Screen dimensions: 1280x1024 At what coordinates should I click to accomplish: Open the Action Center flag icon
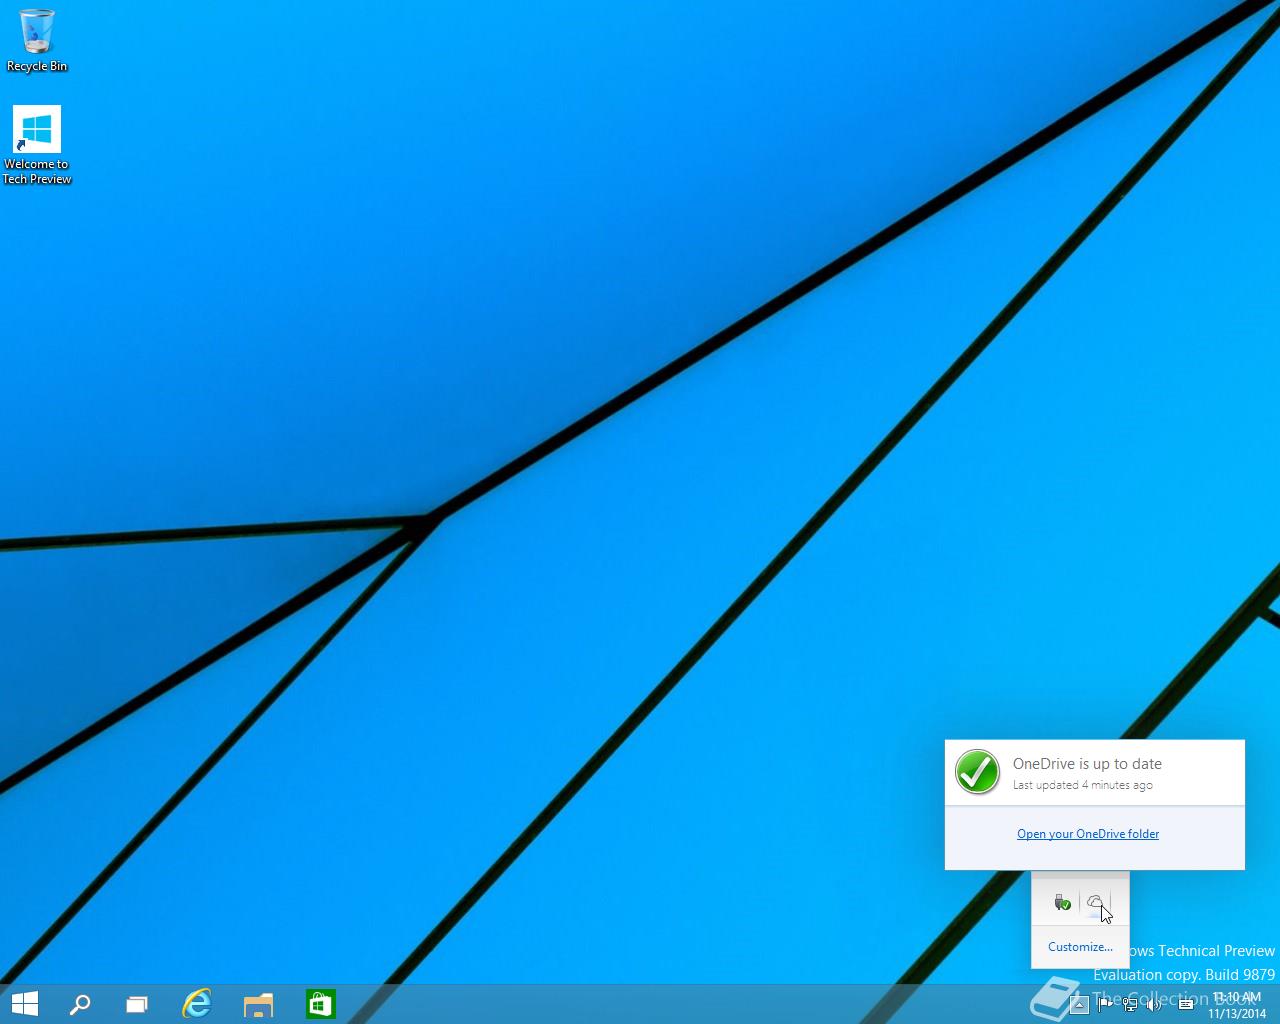(x=1105, y=1005)
